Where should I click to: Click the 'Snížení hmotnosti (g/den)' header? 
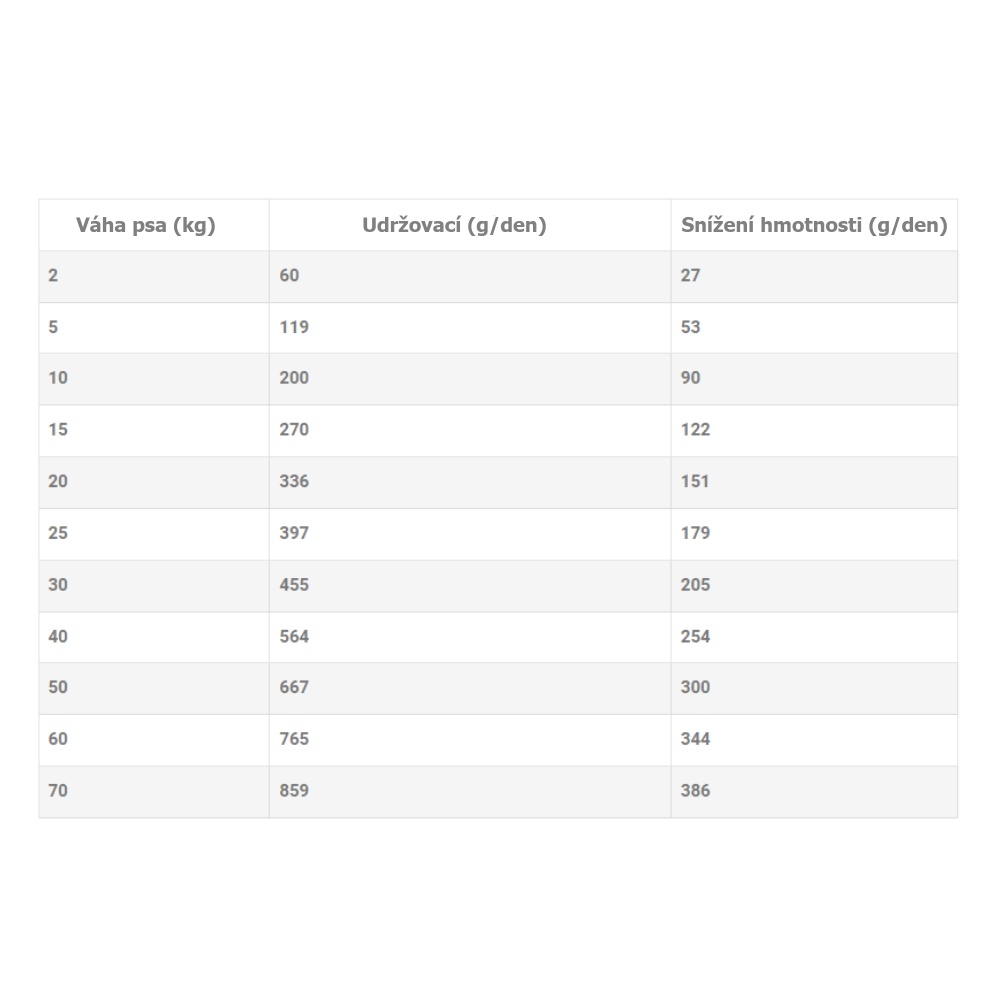(x=814, y=225)
